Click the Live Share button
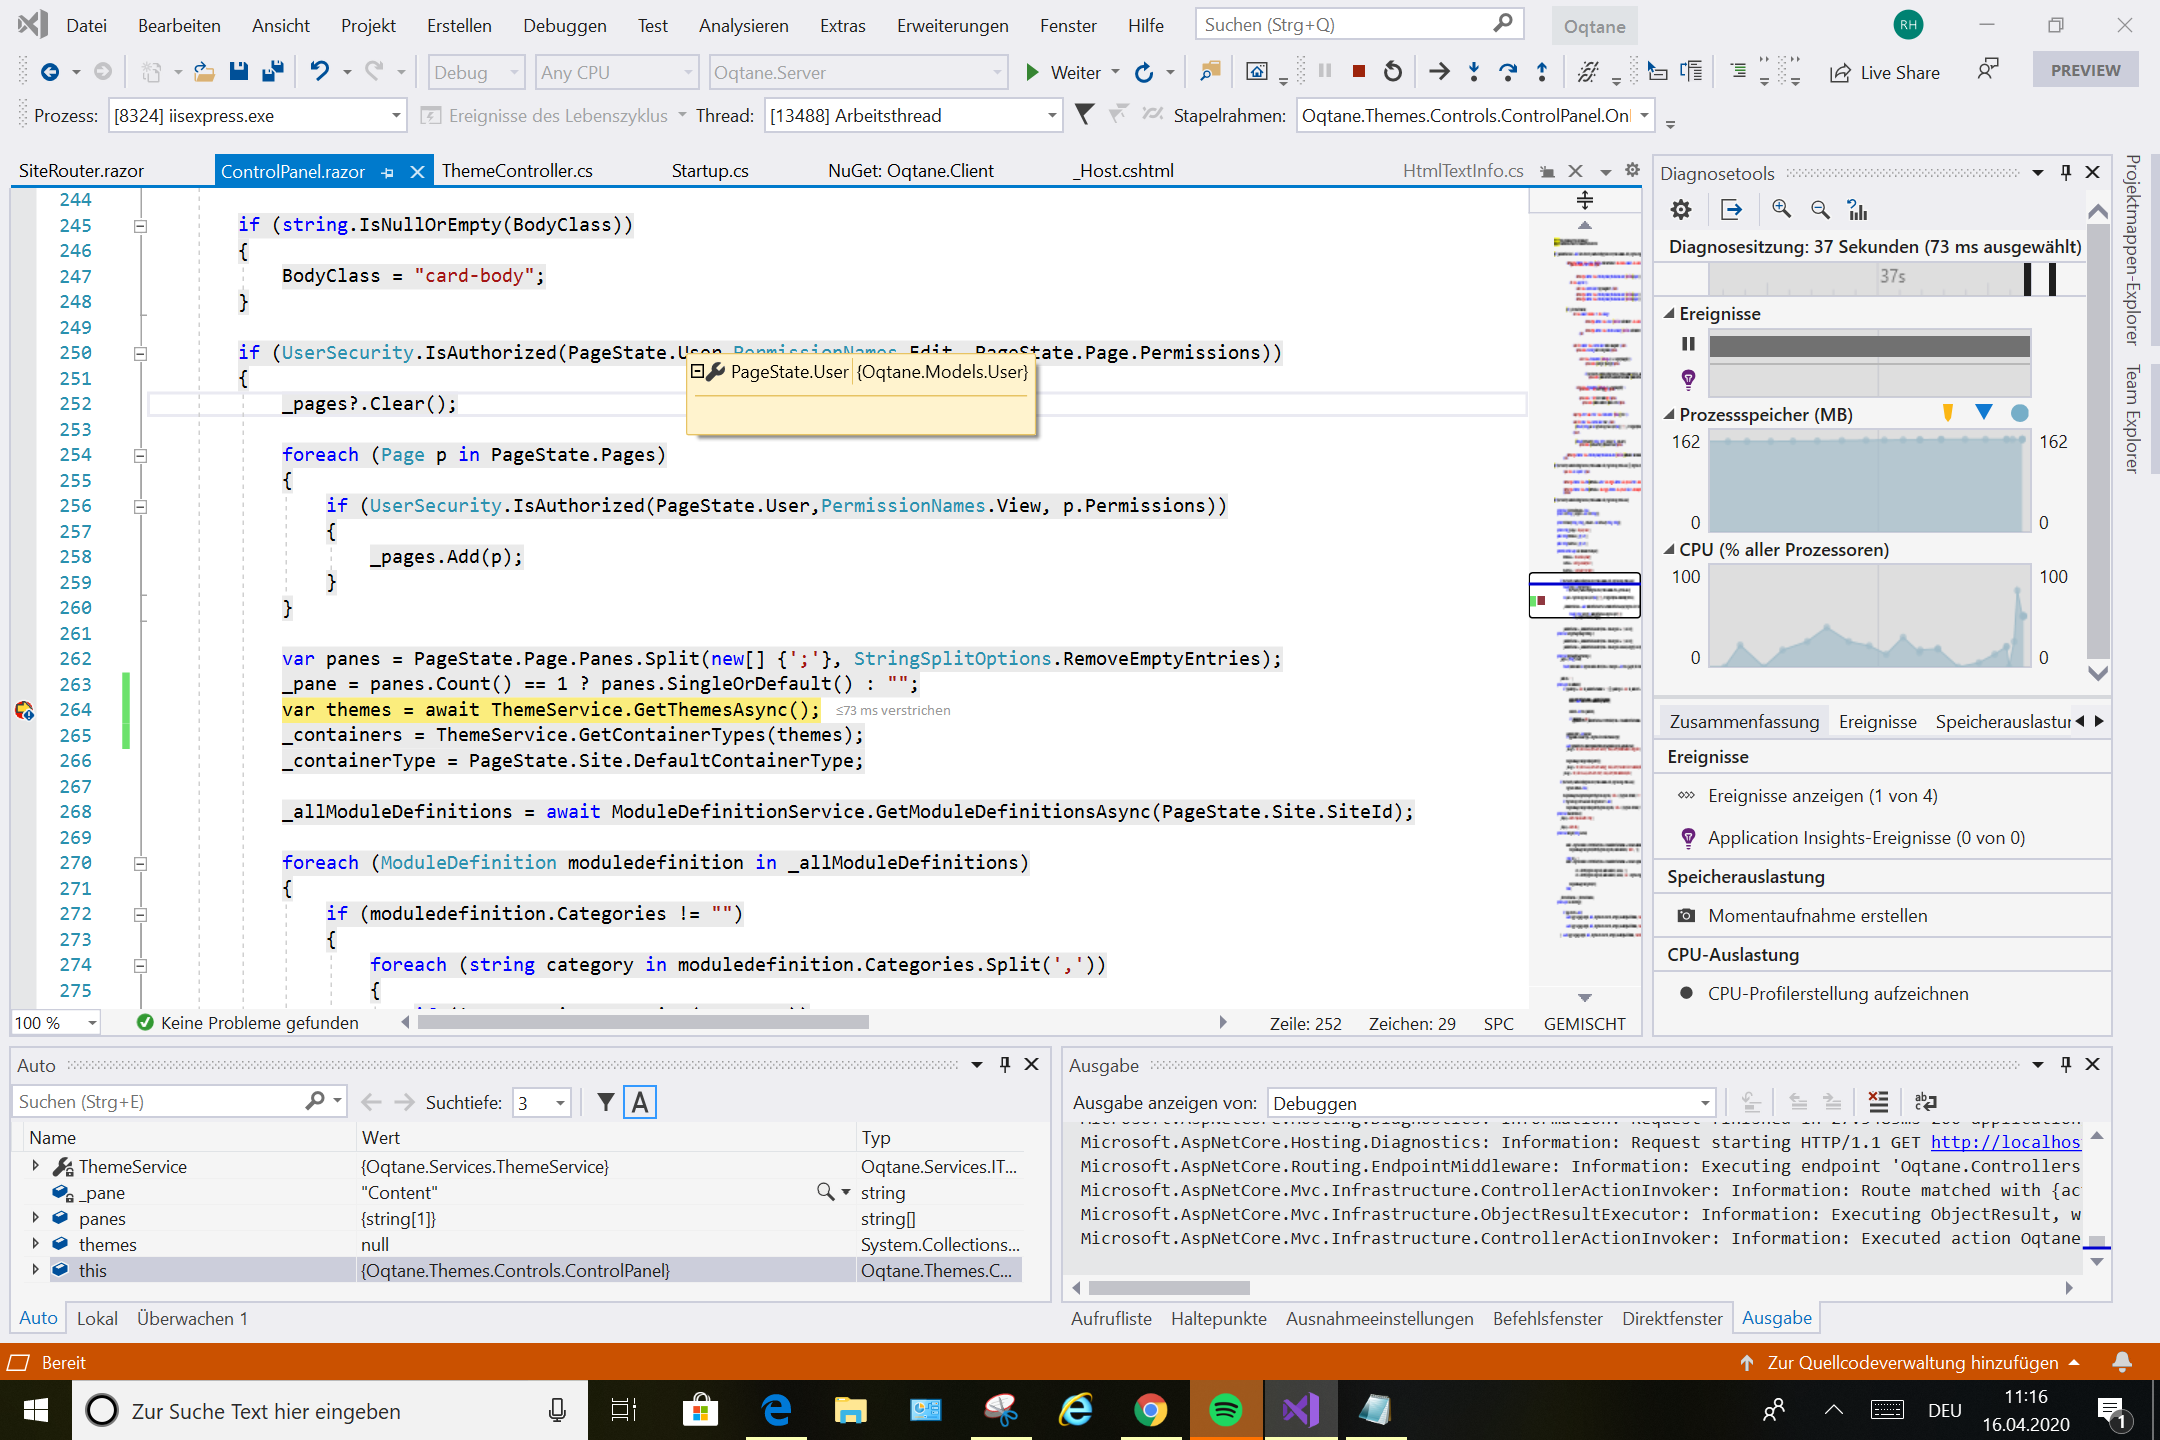This screenshot has height=1440, width=2160. tap(1884, 72)
